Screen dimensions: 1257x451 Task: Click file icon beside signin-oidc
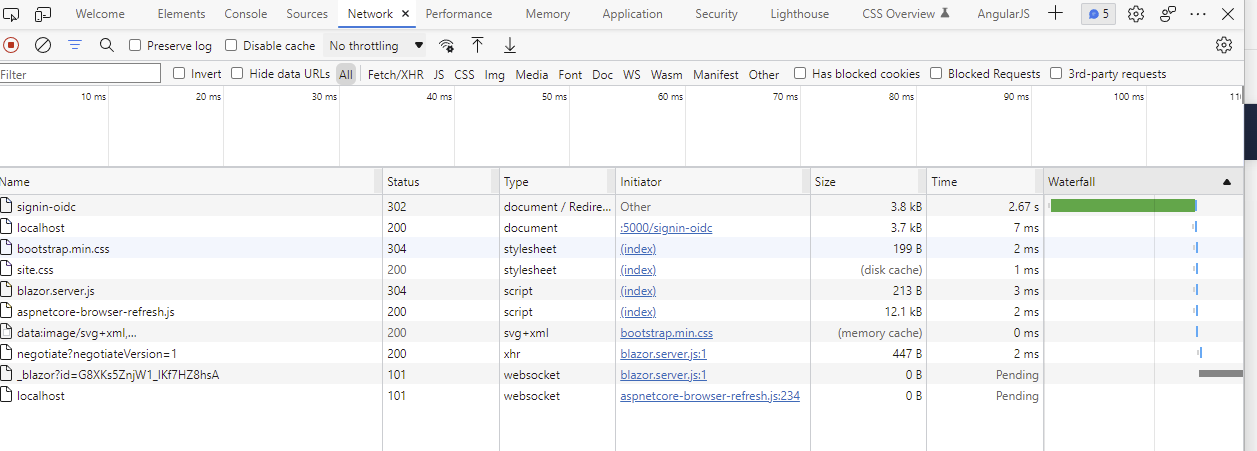click(x=7, y=207)
